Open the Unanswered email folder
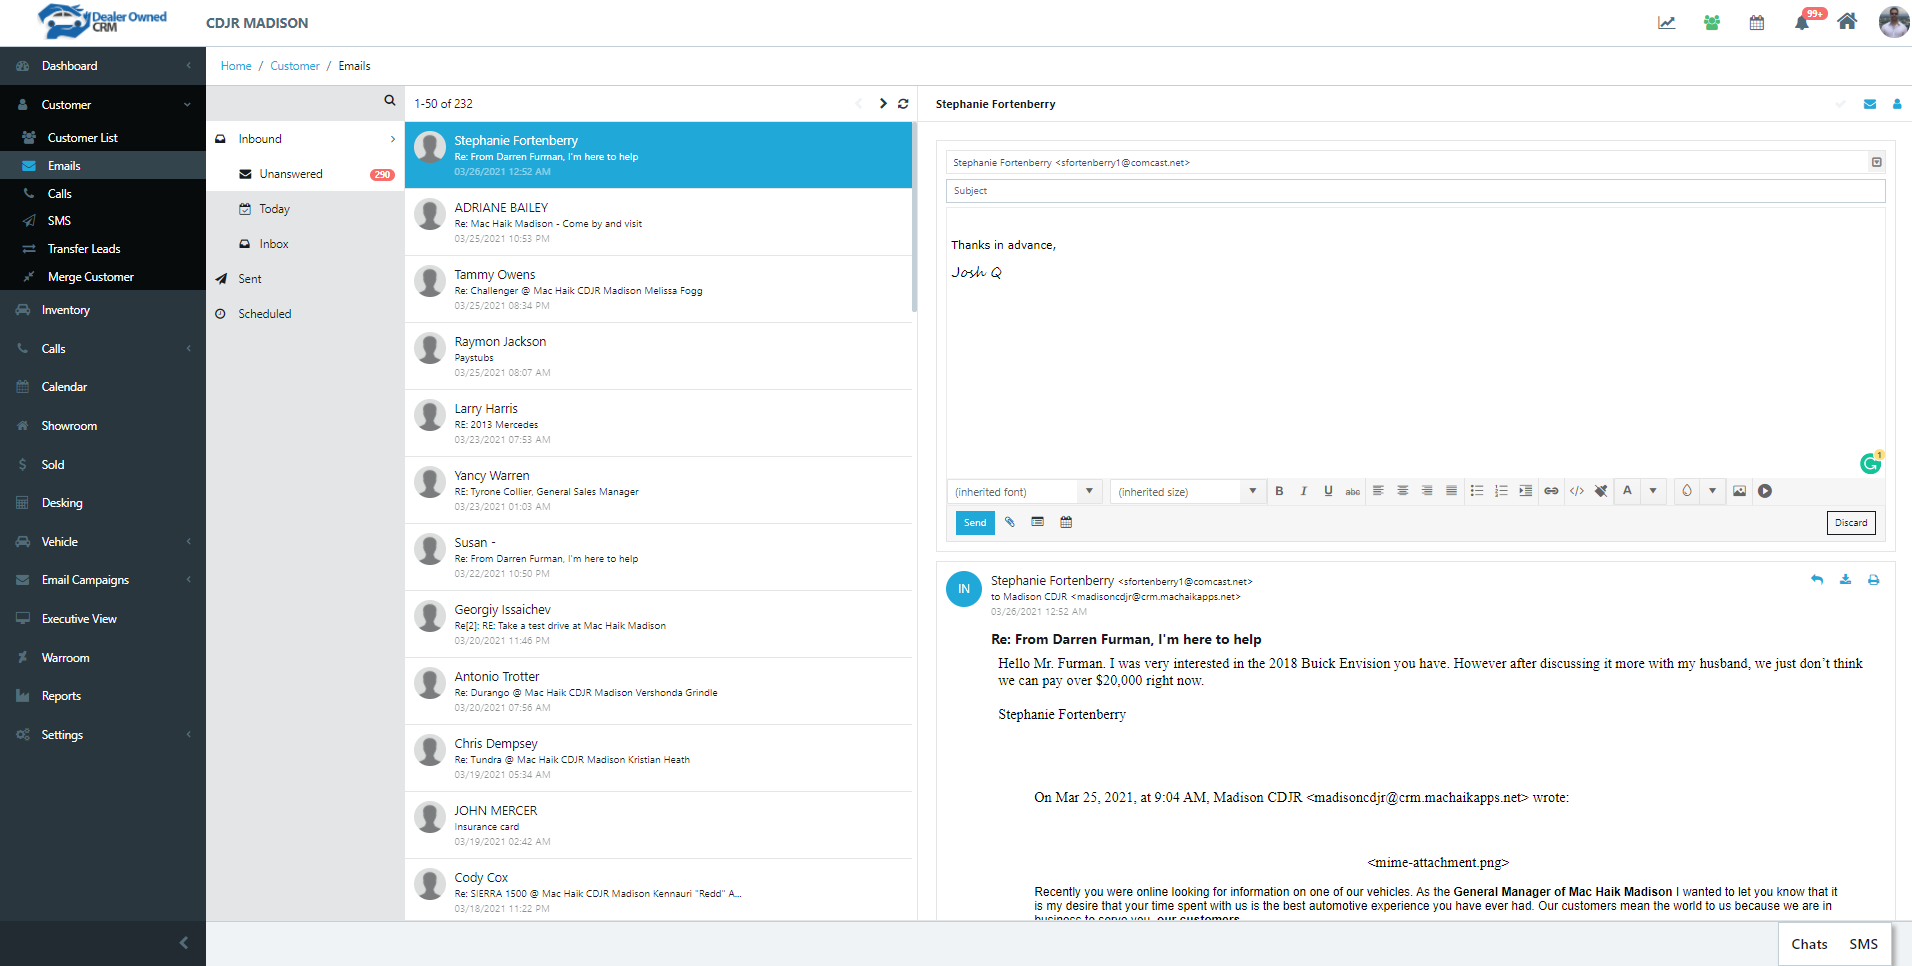The image size is (1912, 966). pos(291,174)
